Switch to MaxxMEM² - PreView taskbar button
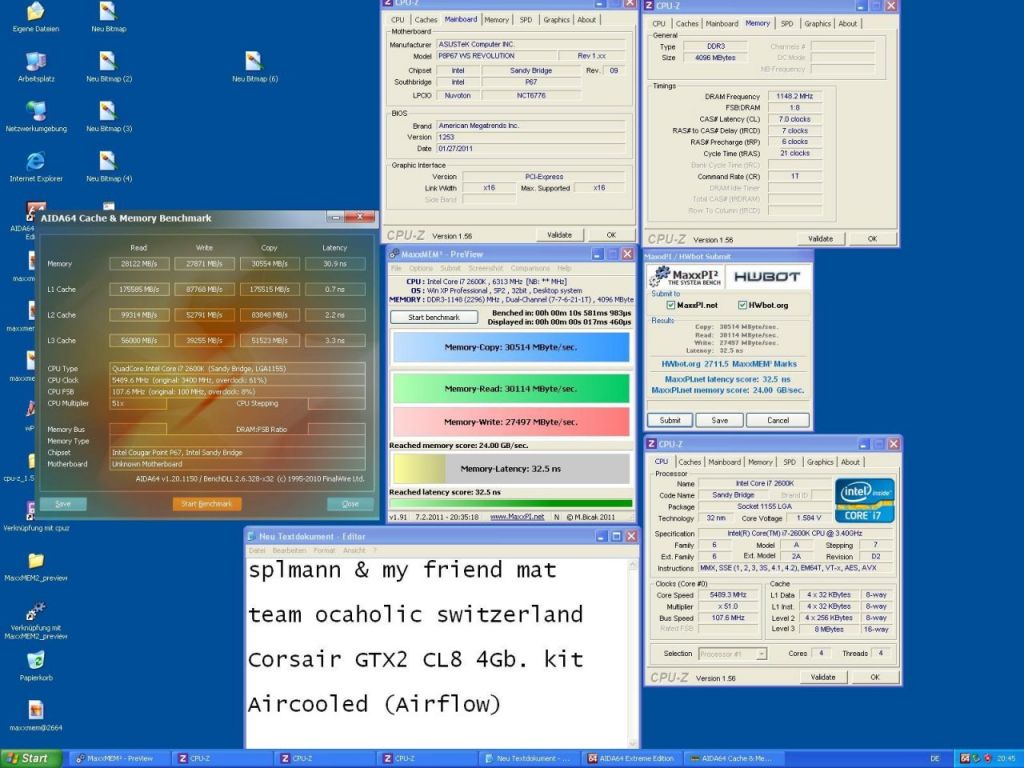Screen dimensions: 1024x768 (119, 759)
